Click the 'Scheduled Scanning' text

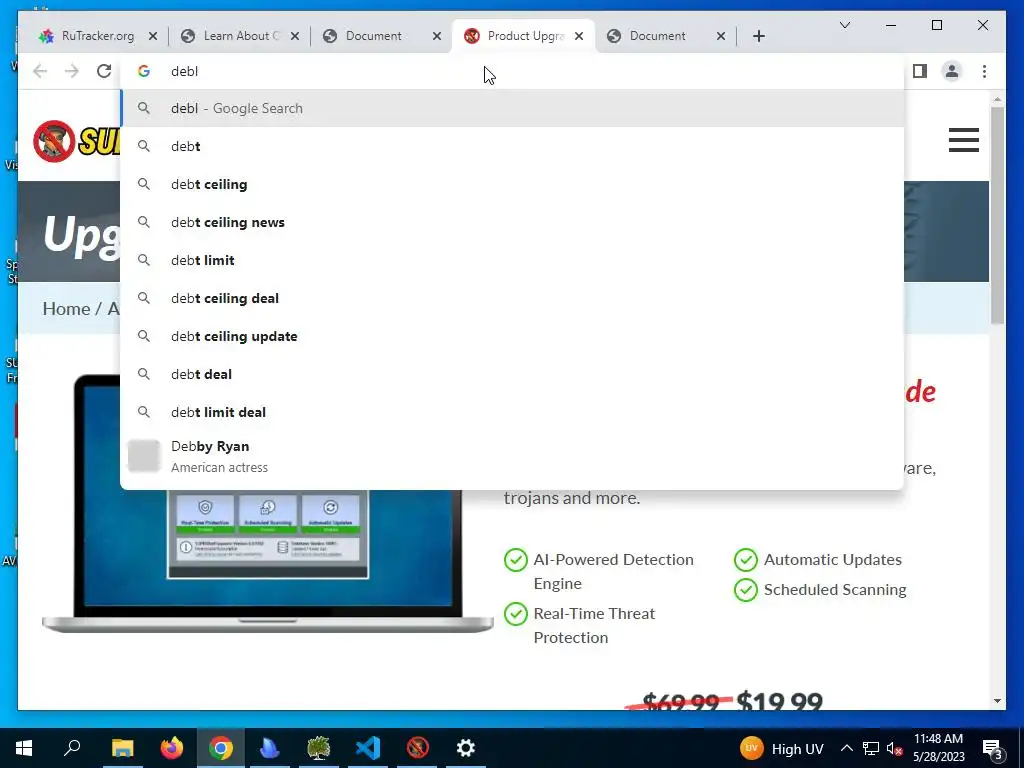(835, 590)
